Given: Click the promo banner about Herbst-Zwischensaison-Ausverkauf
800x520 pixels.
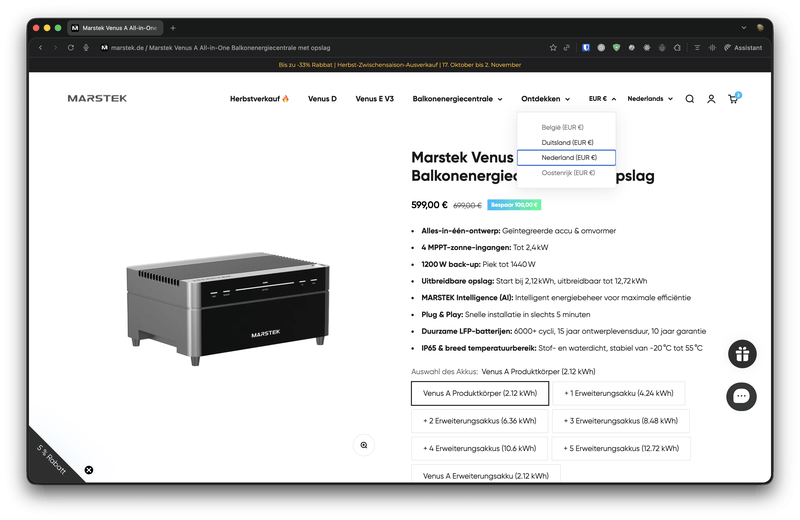Looking at the screenshot, I should tap(399, 65).
